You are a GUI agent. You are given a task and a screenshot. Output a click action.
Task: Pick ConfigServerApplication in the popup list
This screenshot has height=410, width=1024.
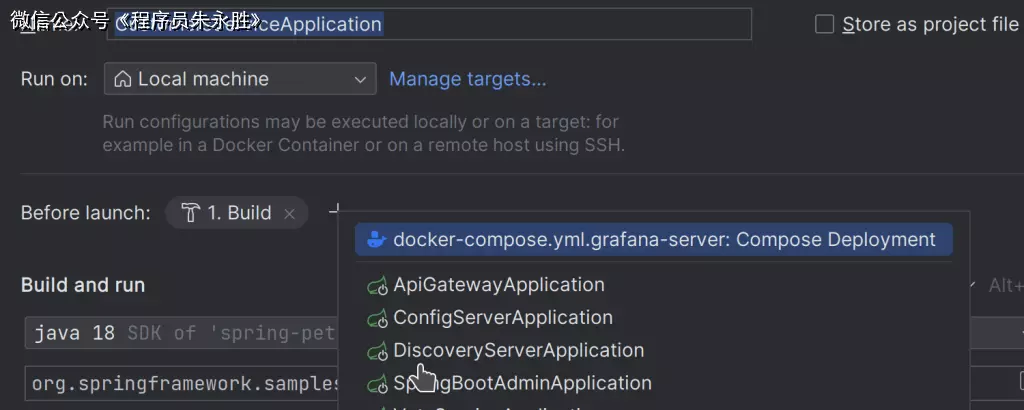(x=502, y=318)
